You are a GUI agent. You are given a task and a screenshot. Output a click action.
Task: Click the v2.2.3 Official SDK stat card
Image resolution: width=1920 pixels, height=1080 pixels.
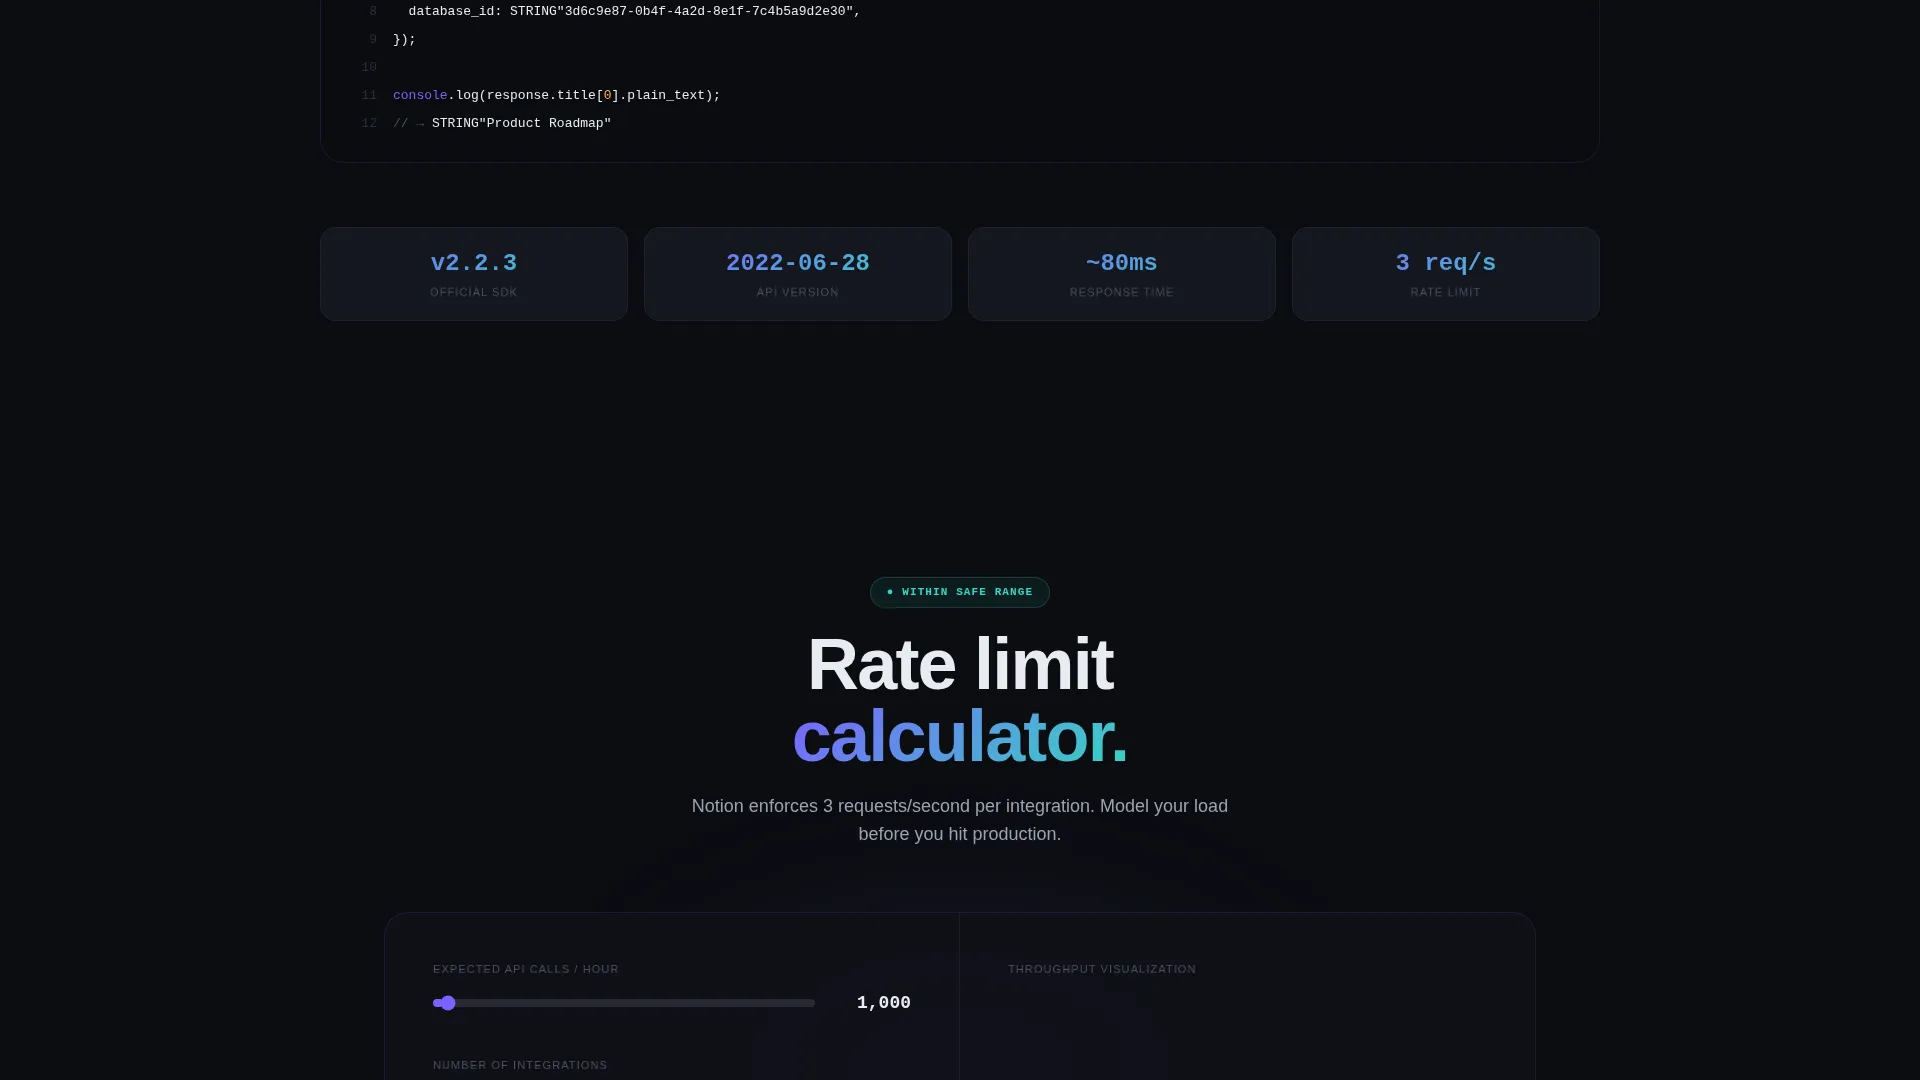pyautogui.click(x=474, y=274)
